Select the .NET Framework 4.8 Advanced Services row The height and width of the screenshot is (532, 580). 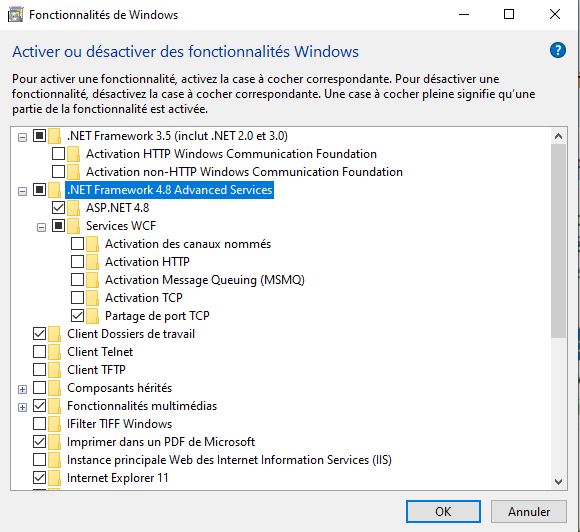169,190
